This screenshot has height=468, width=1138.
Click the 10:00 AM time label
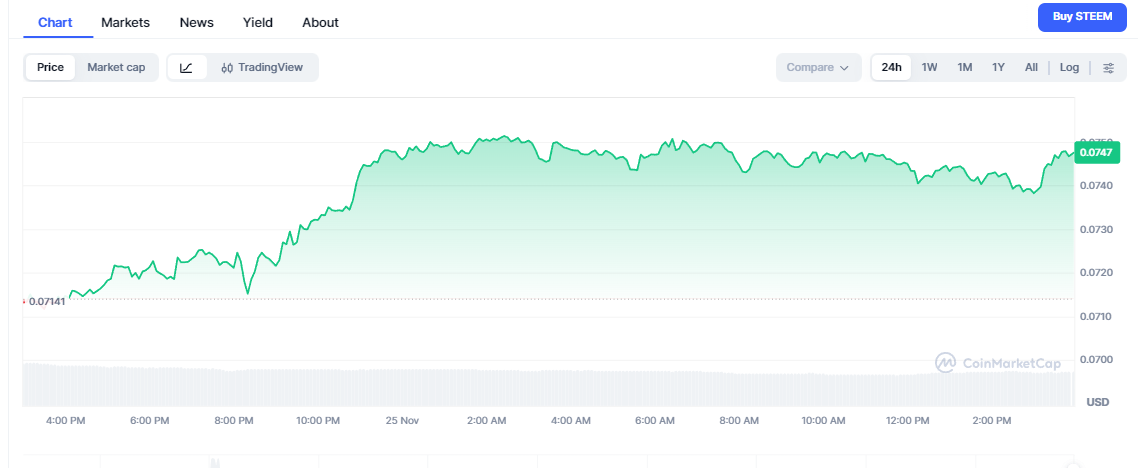click(823, 420)
